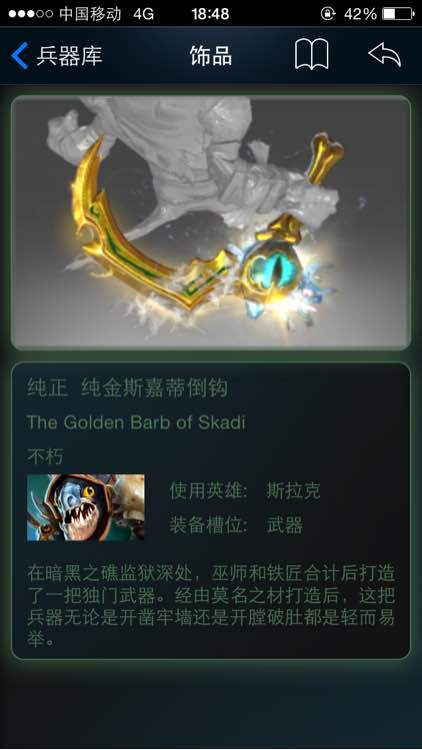Viewport: 422px width, 750px height.
Task: Tap the 饰品 page title
Action: (211, 56)
